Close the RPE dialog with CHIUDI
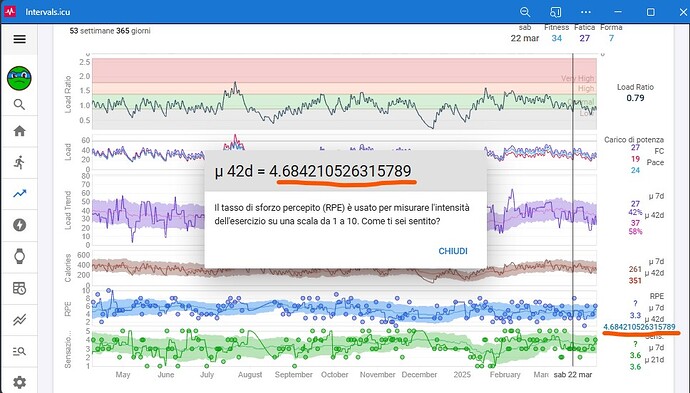This screenshot has height=393, width=690. point(453,251)
